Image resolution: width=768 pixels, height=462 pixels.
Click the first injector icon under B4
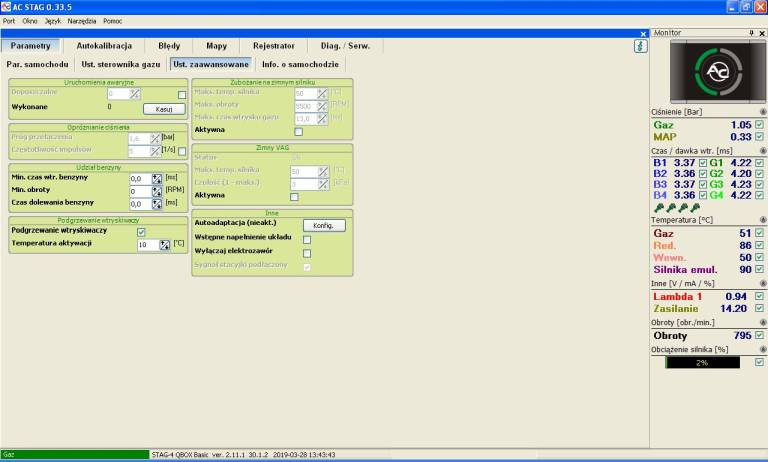click(659, 208)
